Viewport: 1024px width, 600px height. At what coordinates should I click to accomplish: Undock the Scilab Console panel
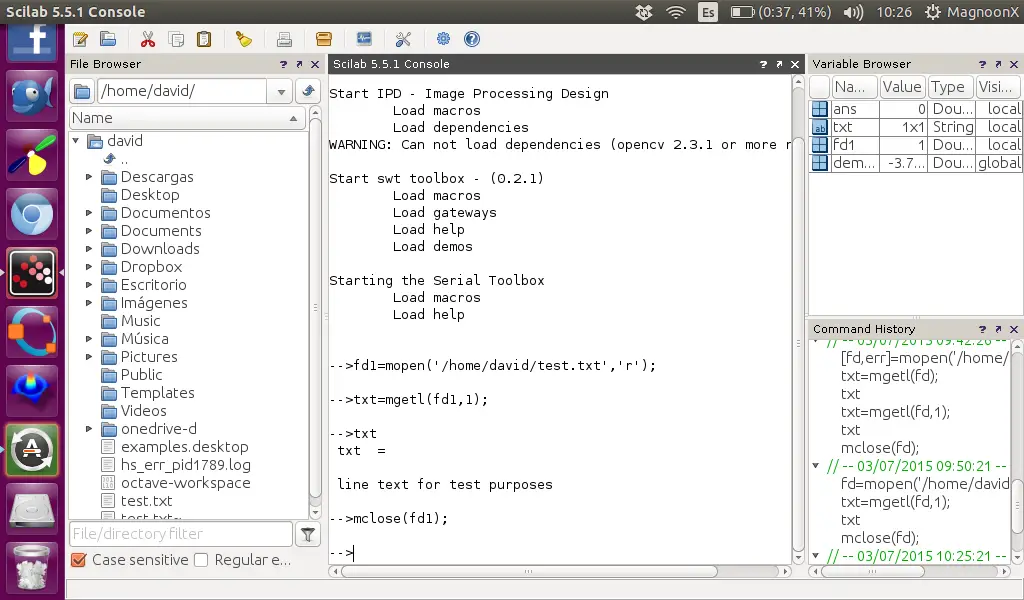coord(779,64)
